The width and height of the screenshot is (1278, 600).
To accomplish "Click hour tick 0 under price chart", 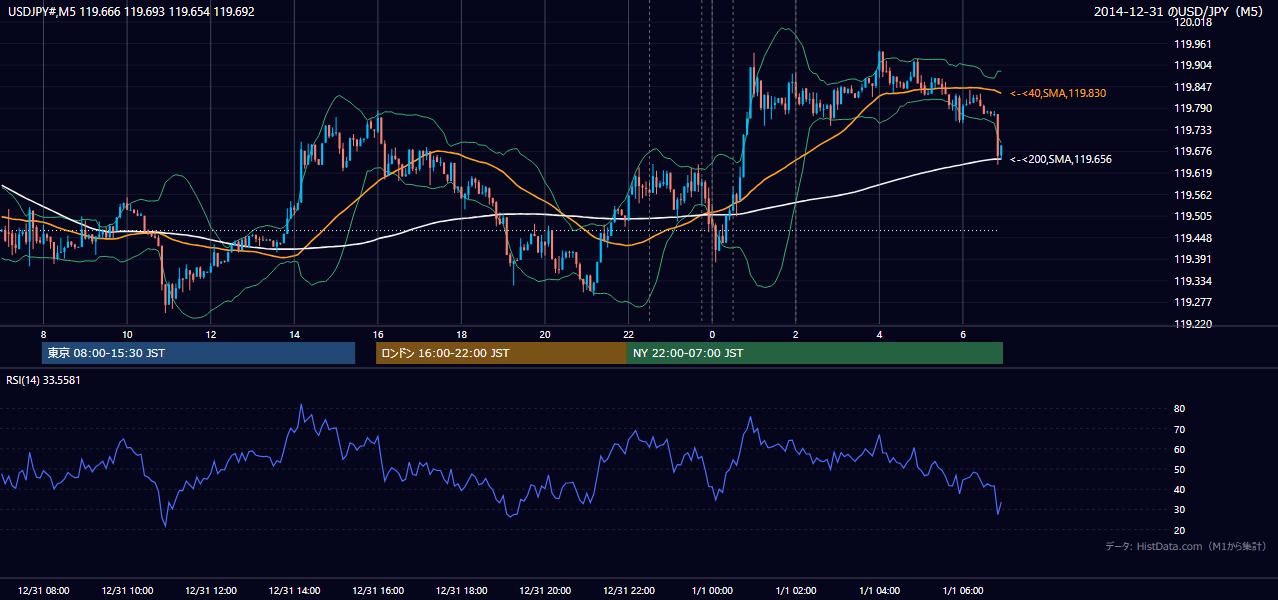I will coord(712,333).
